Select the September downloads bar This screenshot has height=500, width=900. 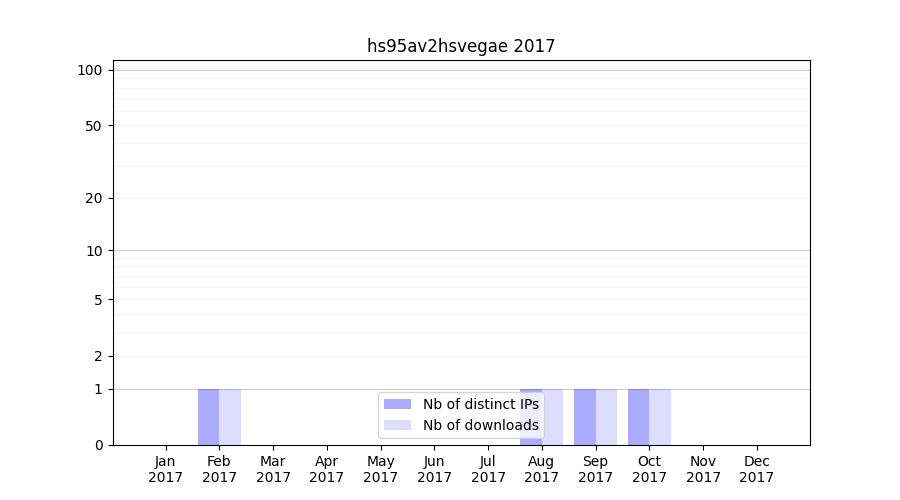tap(606, 417)
